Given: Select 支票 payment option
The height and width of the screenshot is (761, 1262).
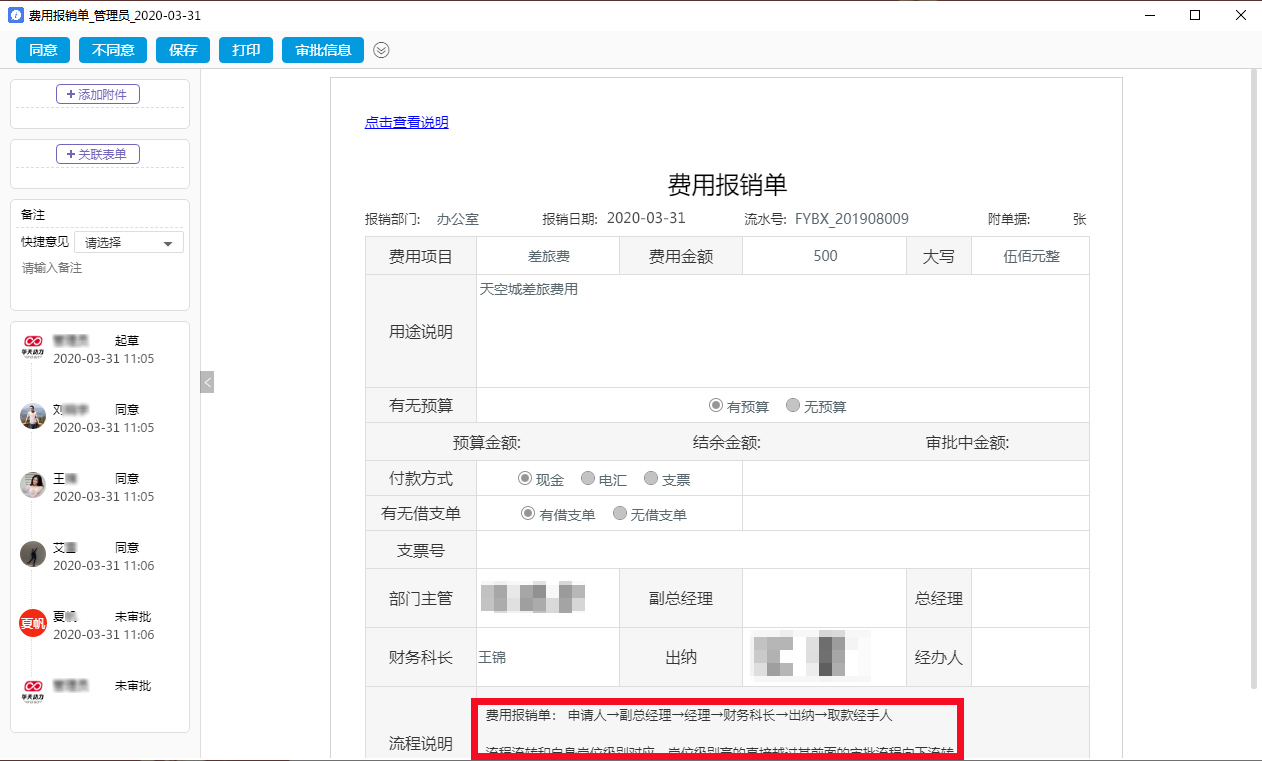Looking at the screenshot, I should pyautogui.click(x=651, y=478).
